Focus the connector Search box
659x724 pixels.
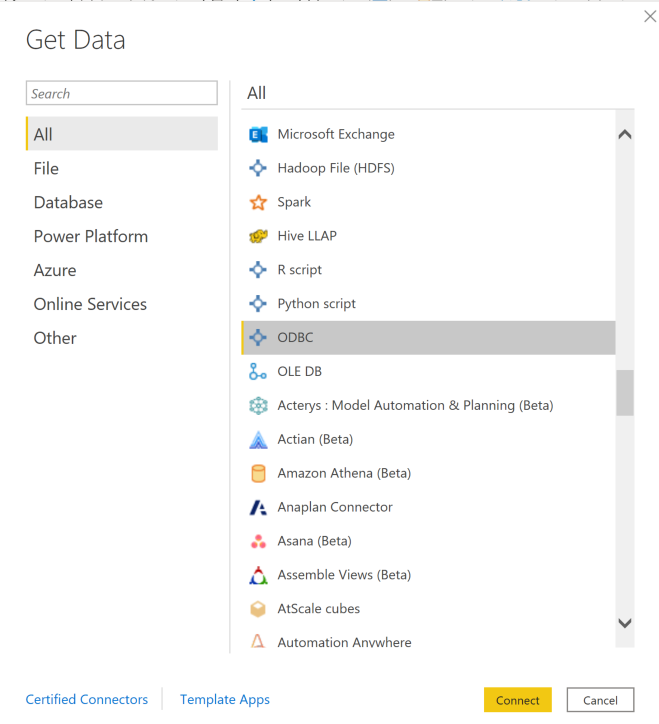pos(122,93)
